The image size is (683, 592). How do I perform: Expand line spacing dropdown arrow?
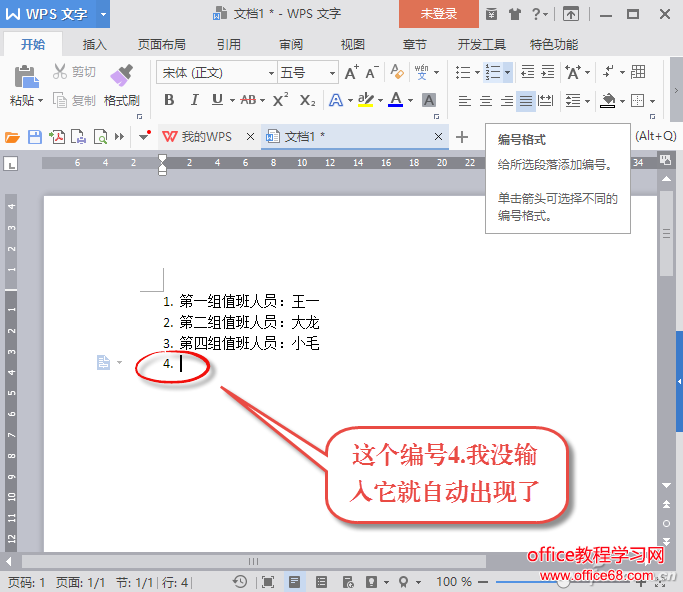(588, 101)
